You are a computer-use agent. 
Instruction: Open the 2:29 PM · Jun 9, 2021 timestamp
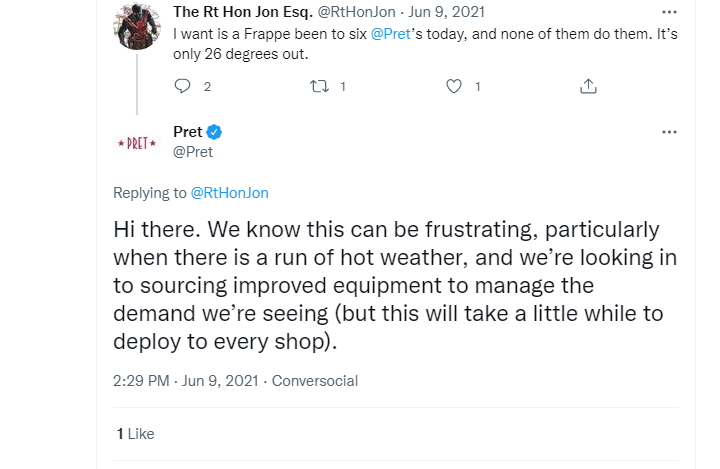pos(186,381)
